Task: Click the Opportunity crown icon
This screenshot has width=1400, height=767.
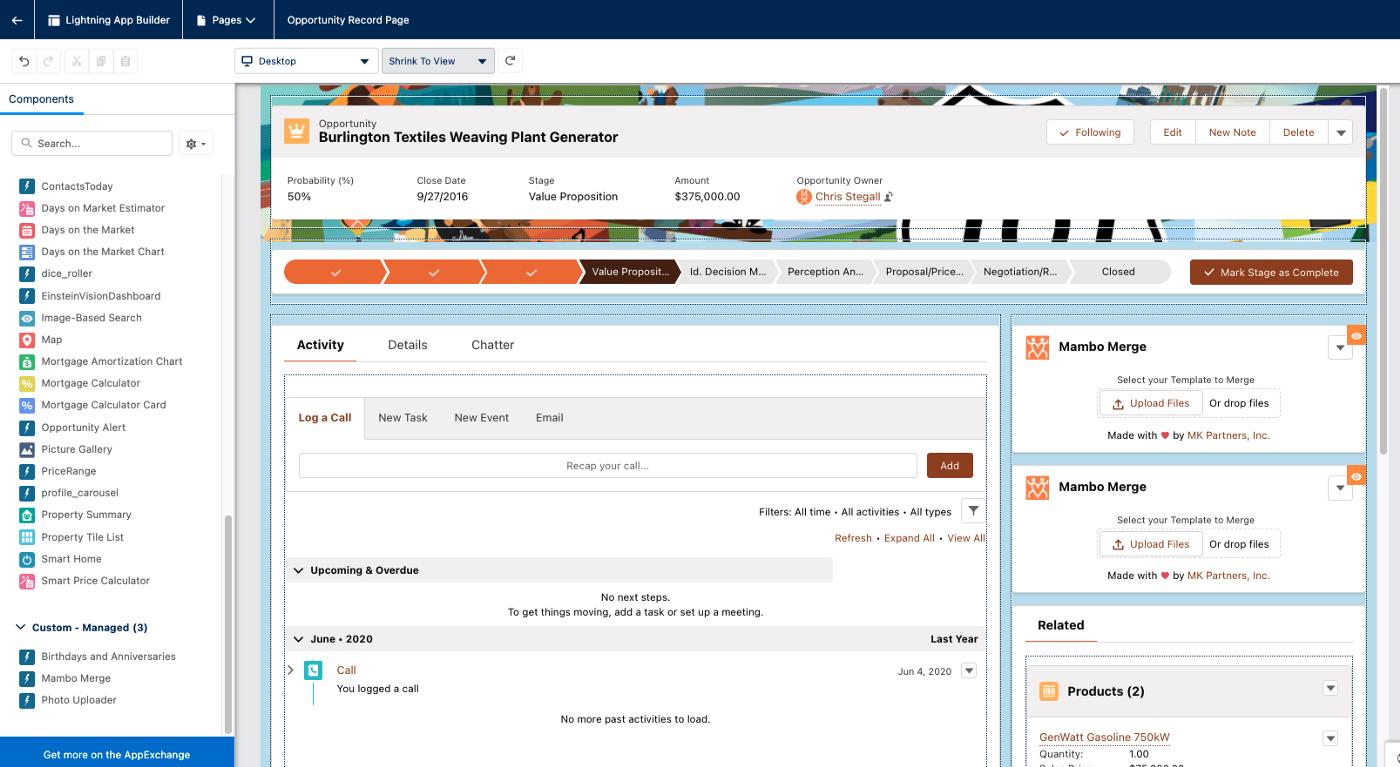Action: pyautogui.click(x=297, y=131)
